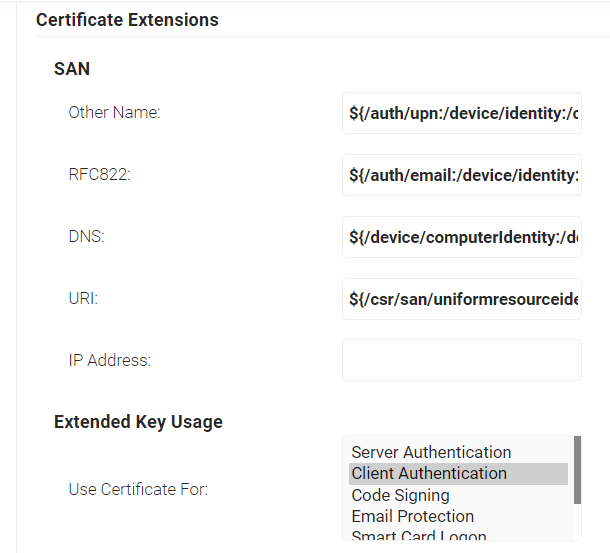The height and width of the screenshot is (553, 610).
Task: Click the Extended Key Usage heading
Action: pyautogui.click(x=138, y=421)
